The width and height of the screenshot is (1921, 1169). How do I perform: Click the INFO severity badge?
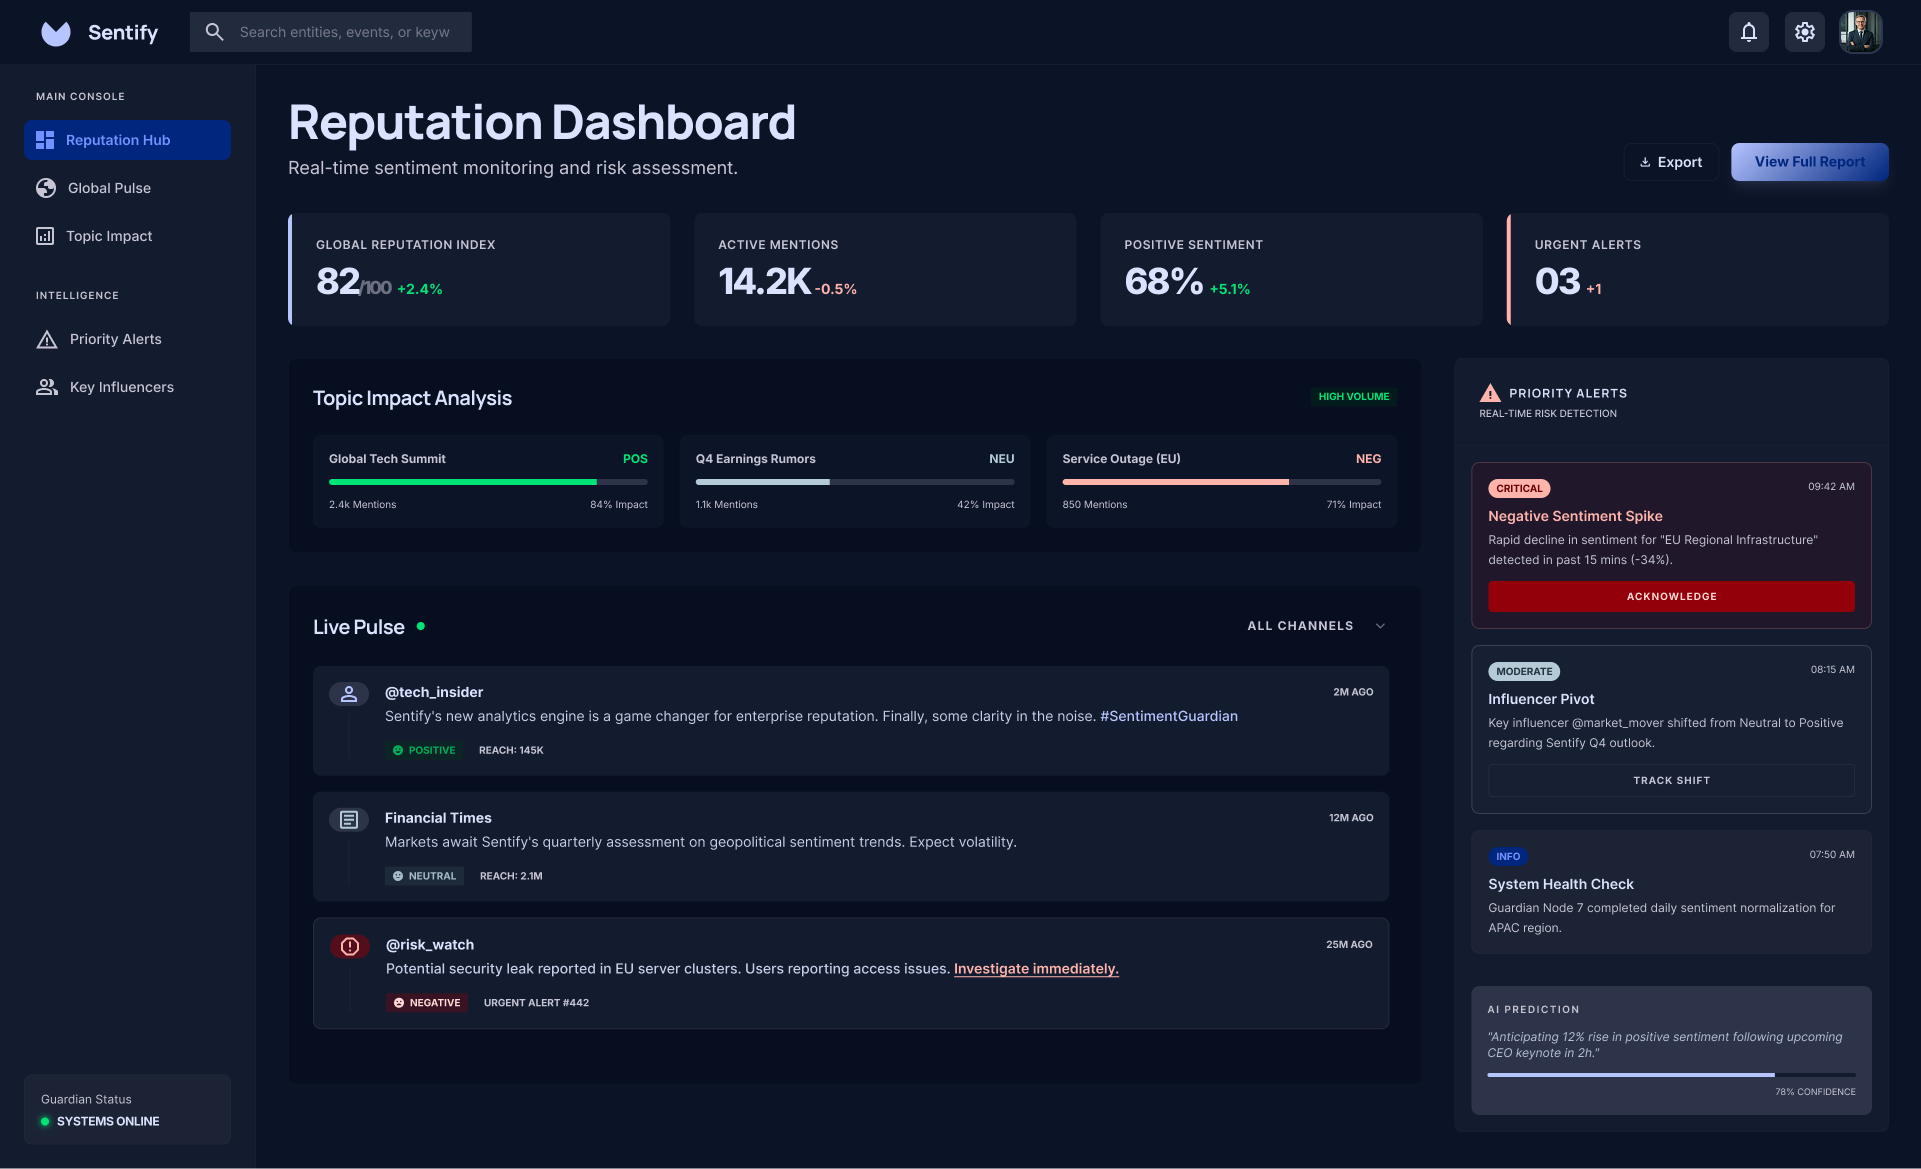pyautogui.click(x=1508, y=857)
